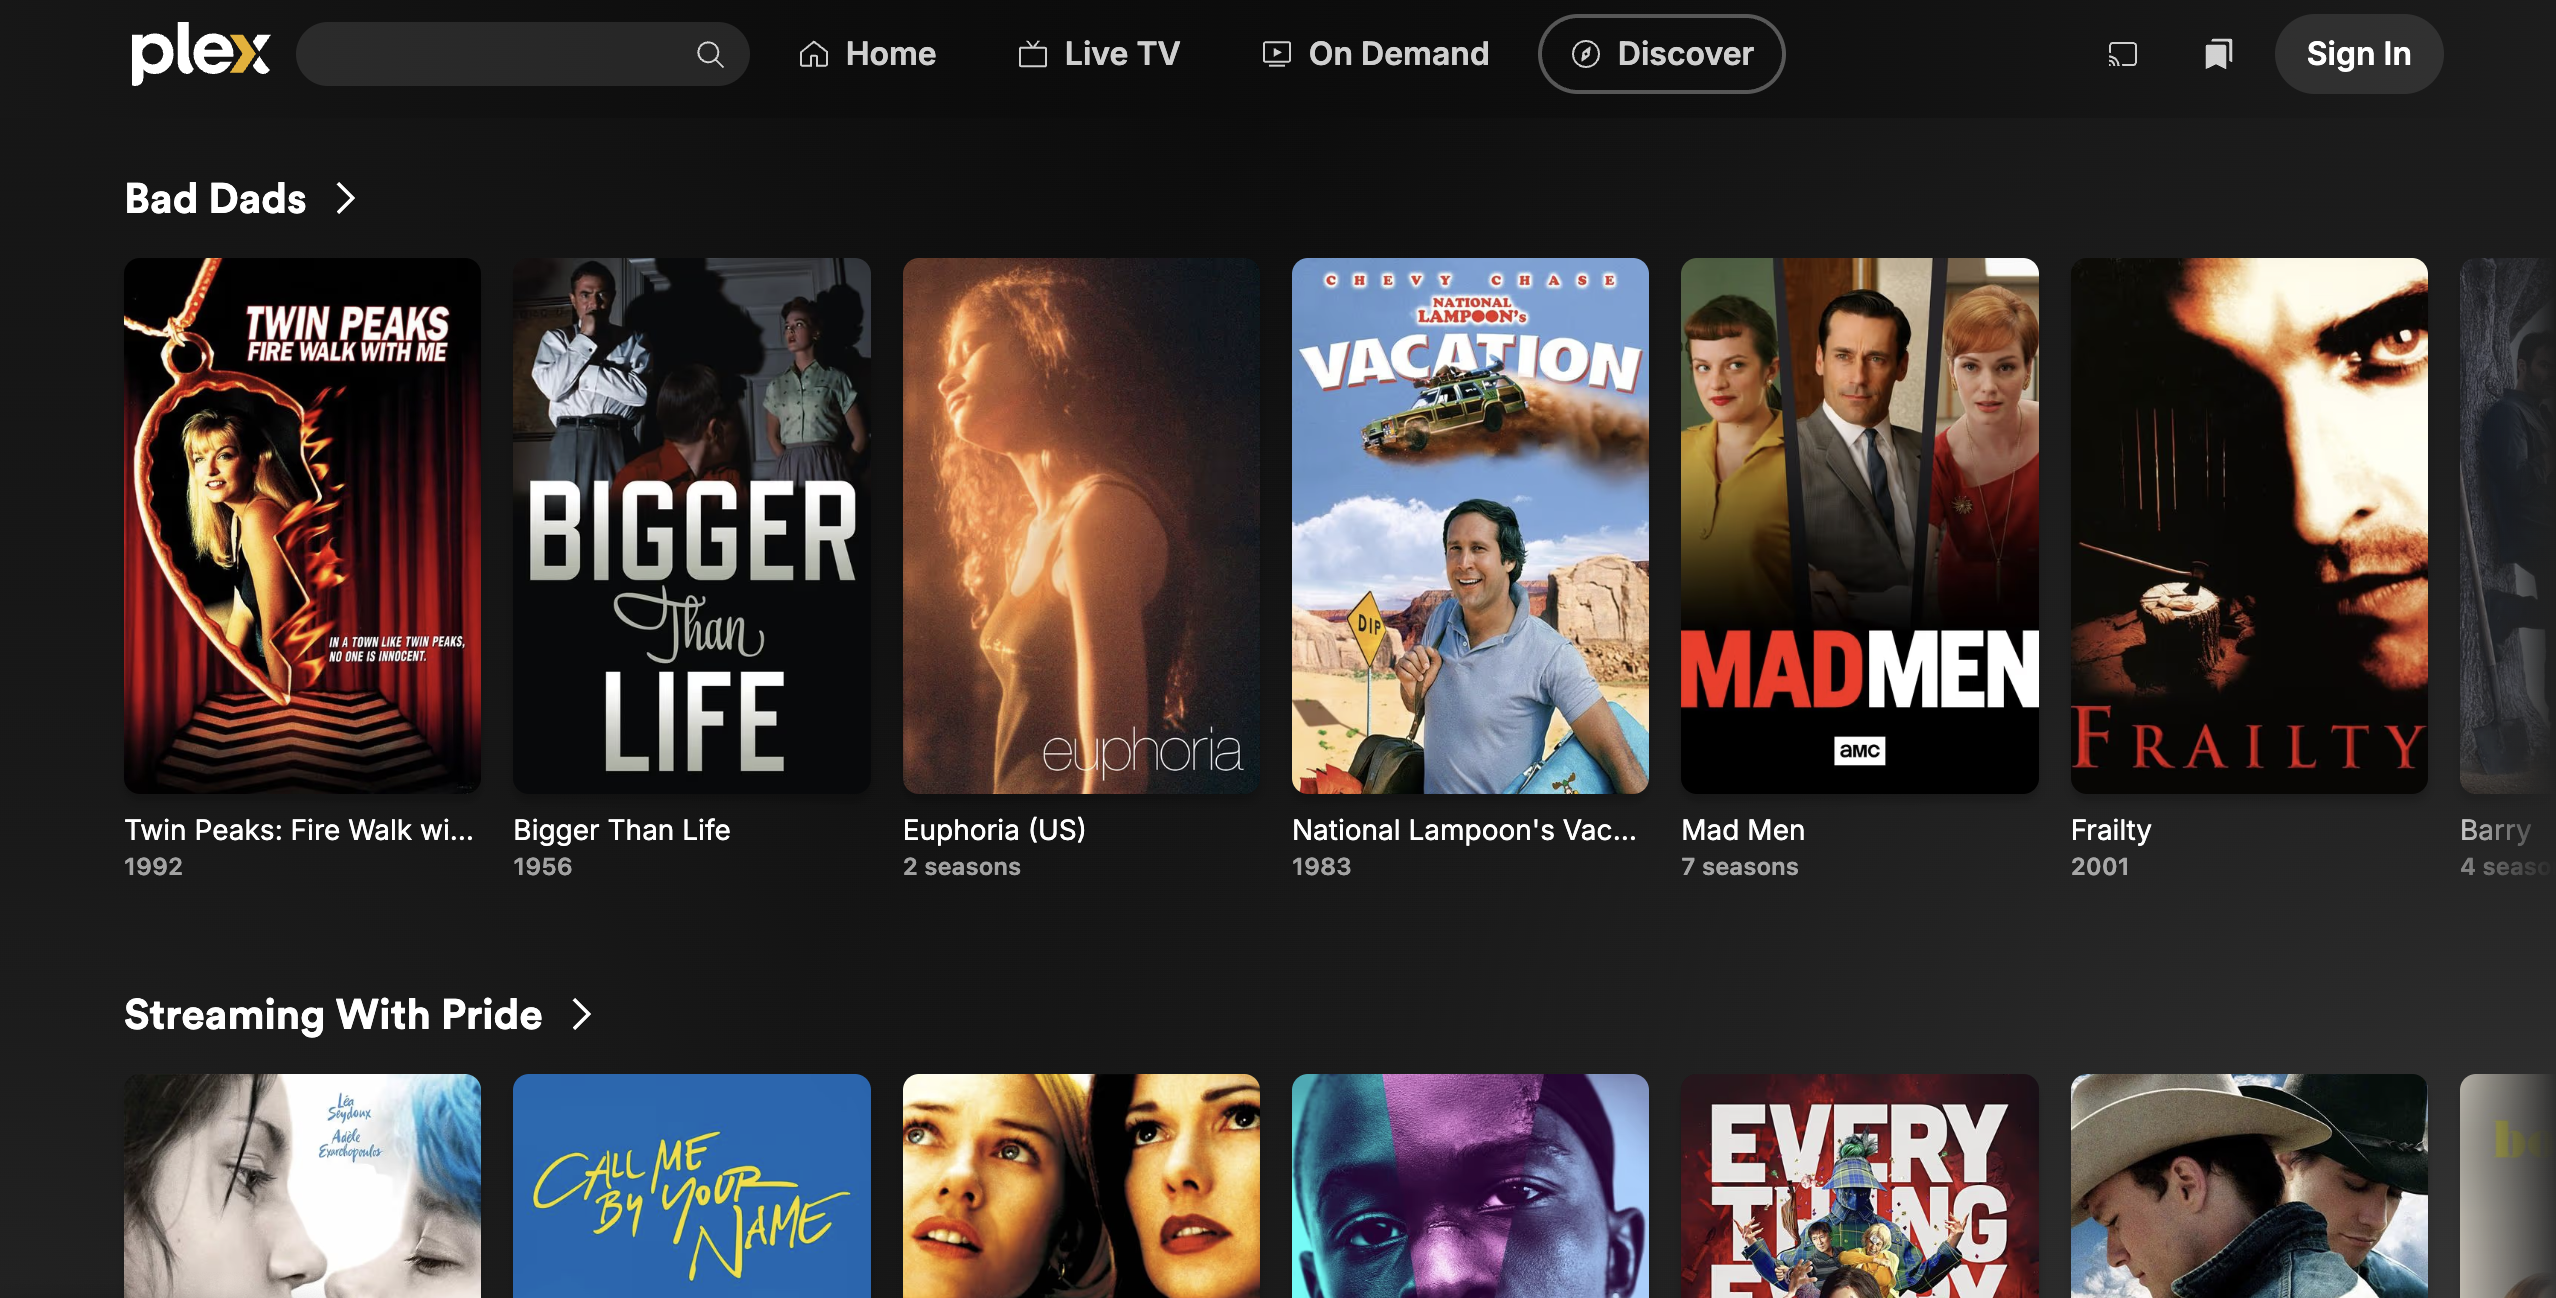Open the Blue Is the Warmest Color poster
The height and width of the screenshot is (1298, 2556).
point(302,1186)
